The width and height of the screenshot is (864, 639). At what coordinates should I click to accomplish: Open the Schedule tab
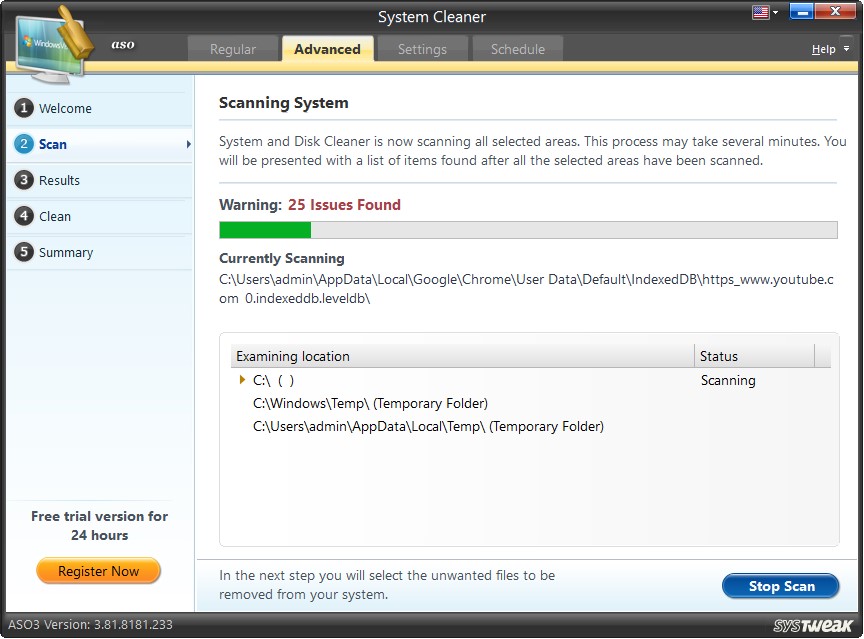pos(517,48)
